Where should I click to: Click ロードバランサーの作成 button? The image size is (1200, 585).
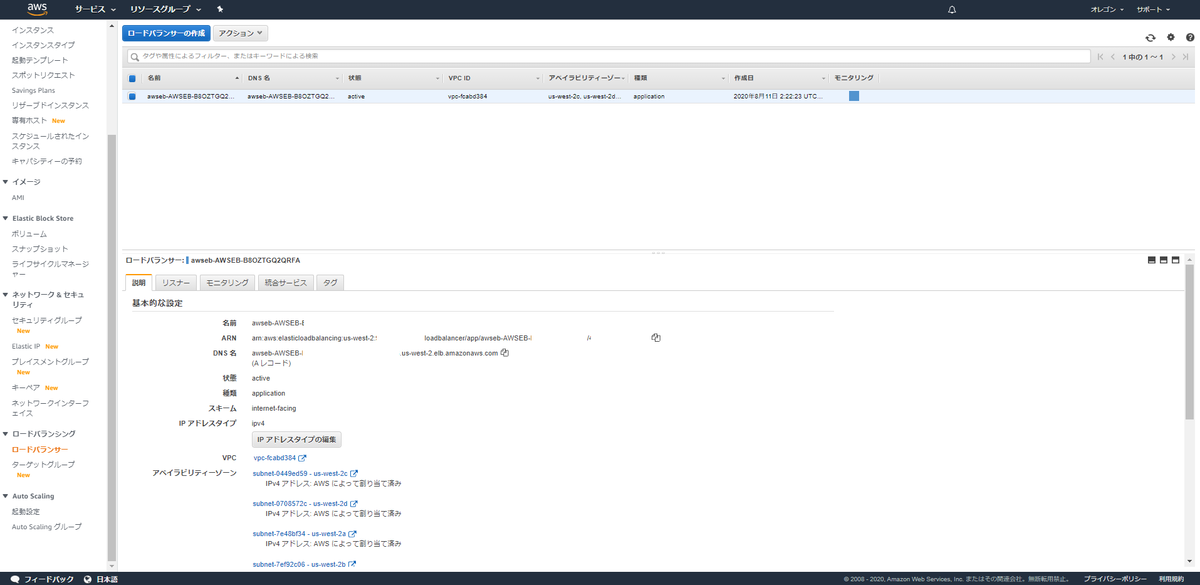click(x=166, y=33)
